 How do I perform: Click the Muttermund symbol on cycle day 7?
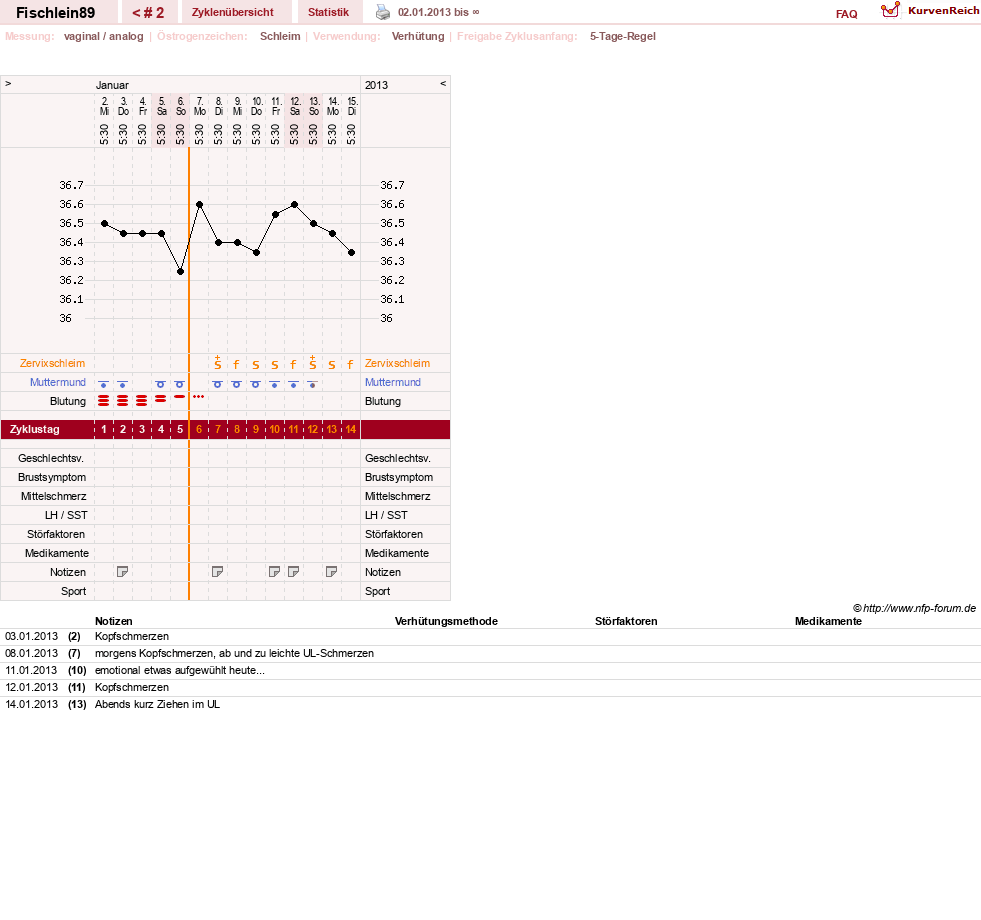[x=218, y=384]
